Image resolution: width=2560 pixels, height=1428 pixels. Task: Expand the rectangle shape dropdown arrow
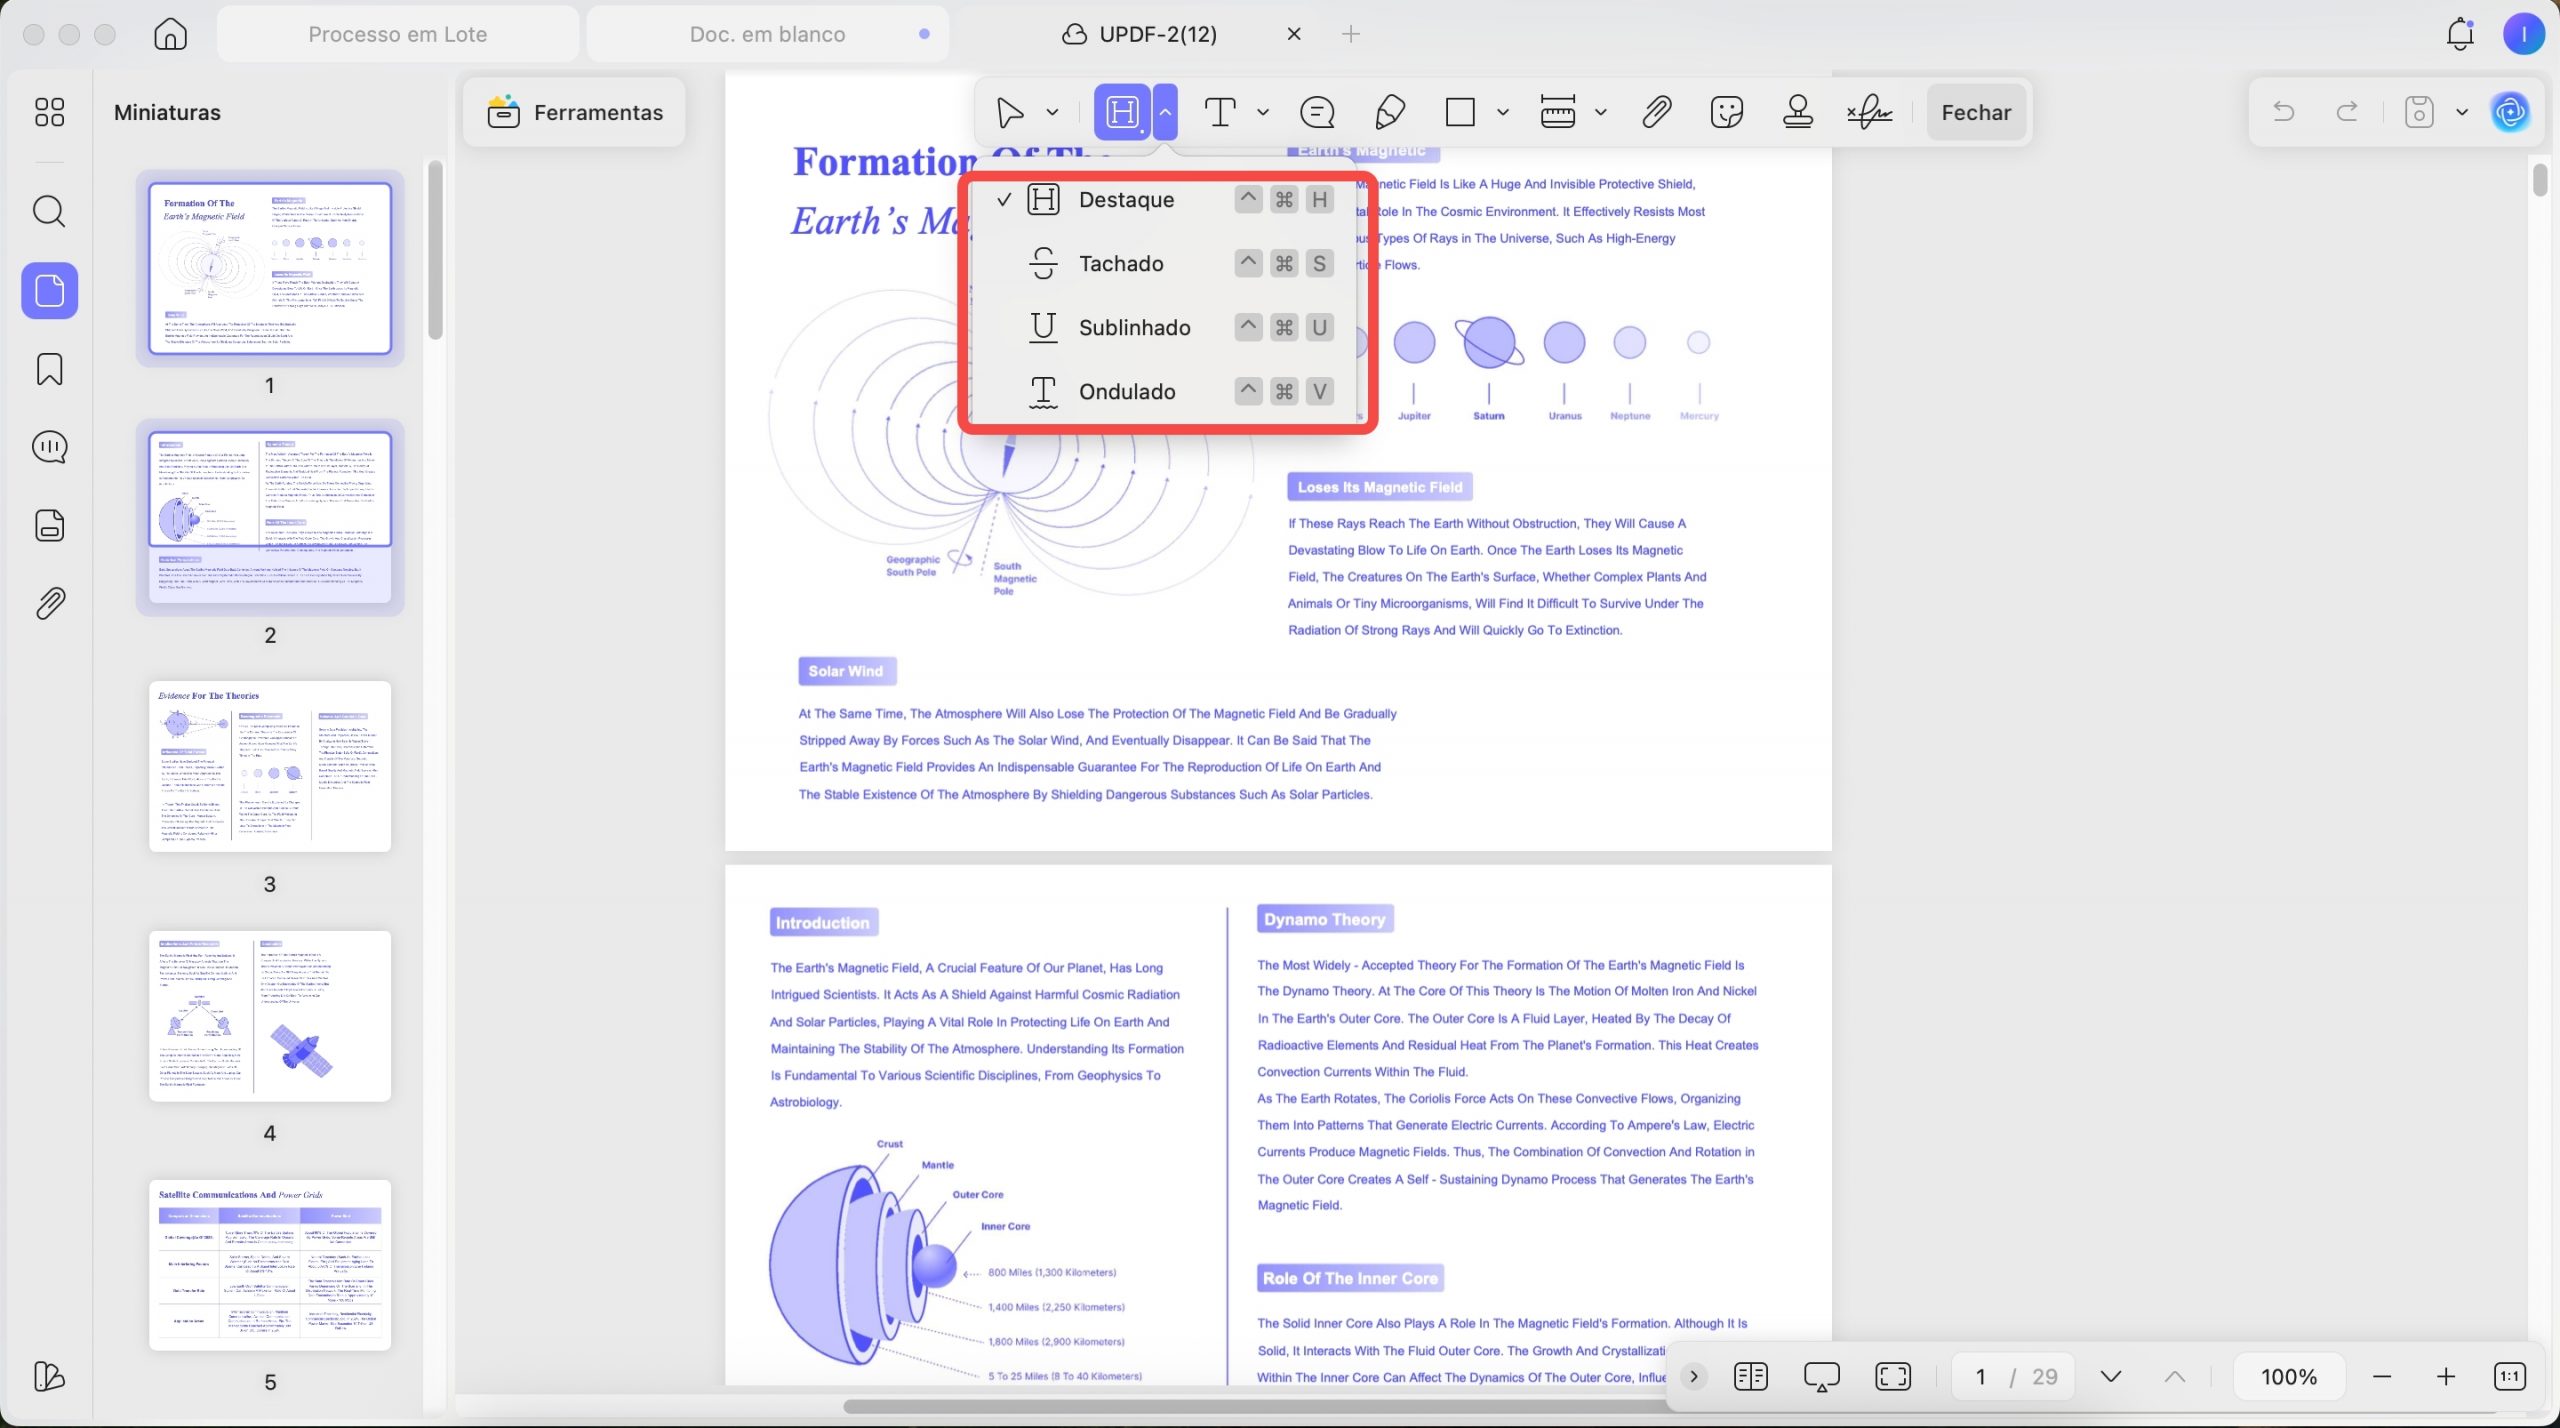point(1502,112)
